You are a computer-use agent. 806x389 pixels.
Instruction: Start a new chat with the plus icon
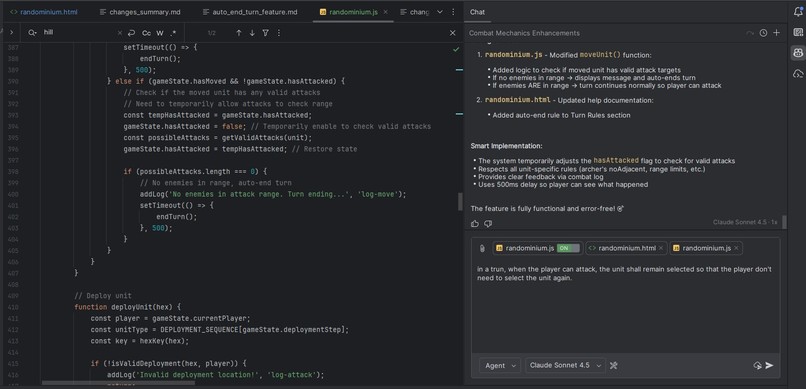tap(776, 33)
